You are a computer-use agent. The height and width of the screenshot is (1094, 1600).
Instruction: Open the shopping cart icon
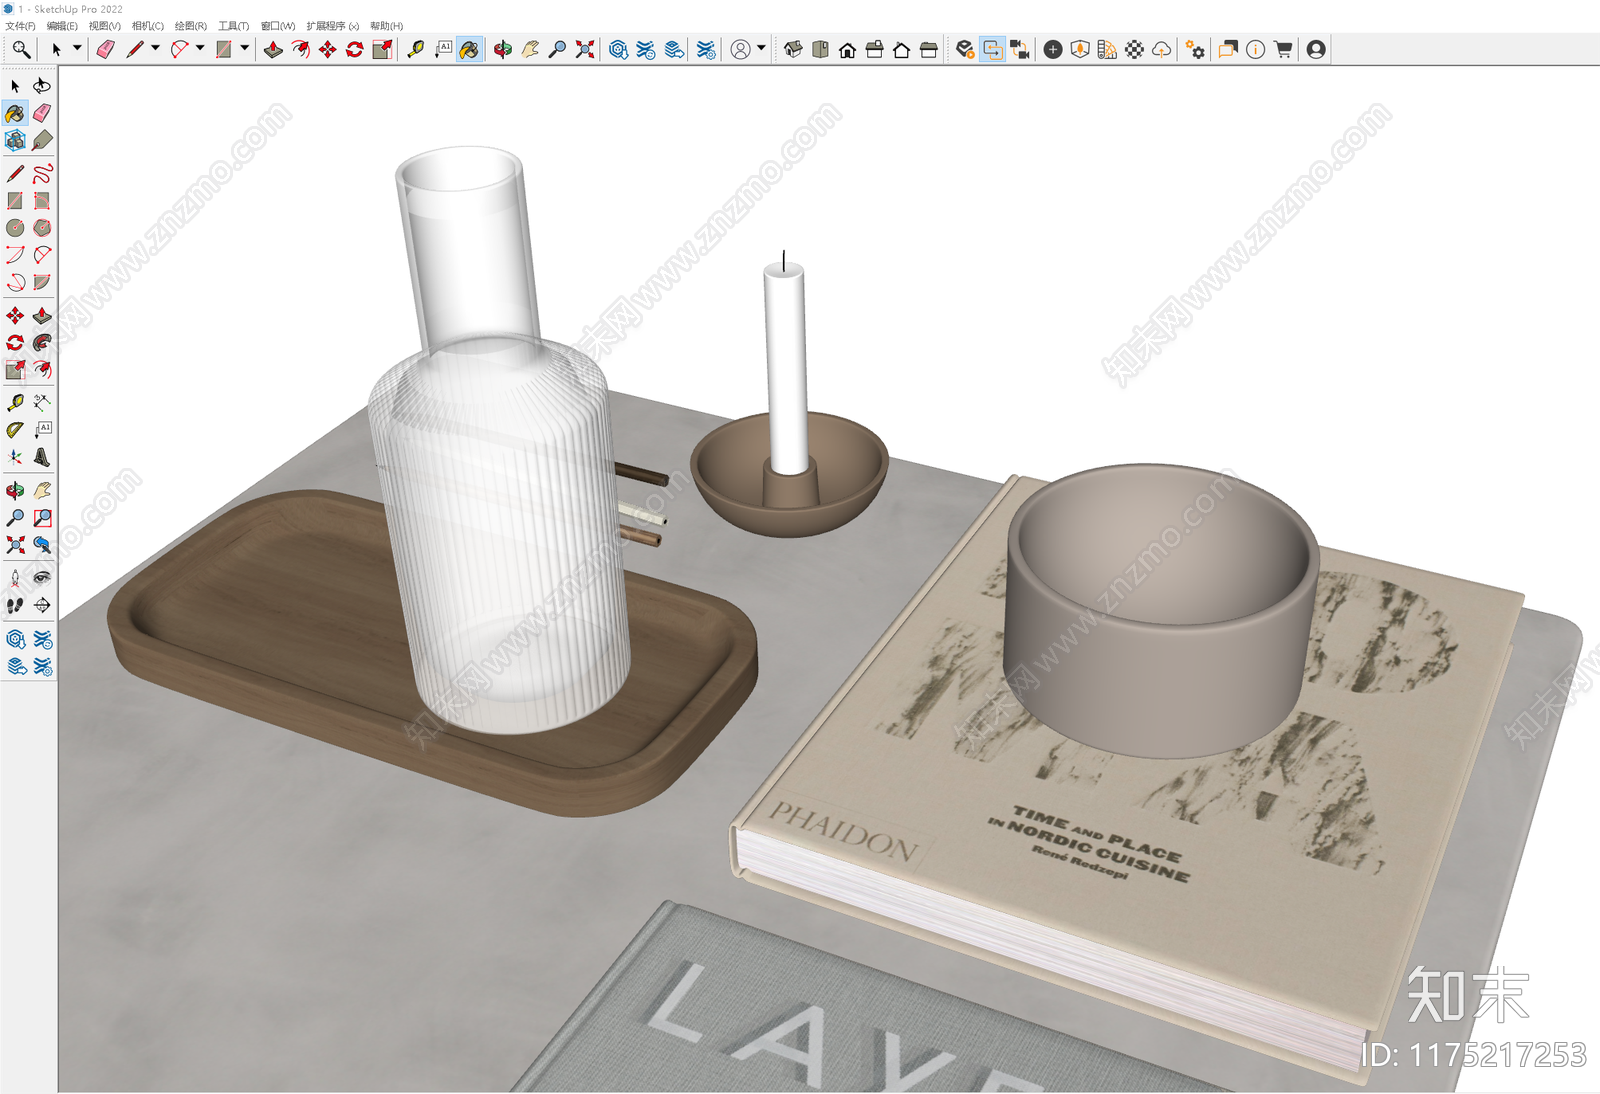coord(1283,49)
